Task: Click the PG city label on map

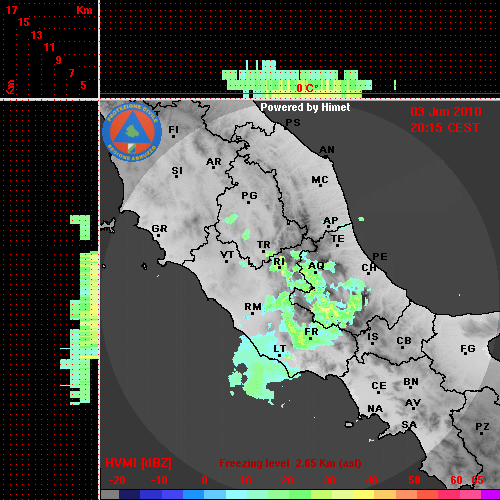Action: click(249, 195)
